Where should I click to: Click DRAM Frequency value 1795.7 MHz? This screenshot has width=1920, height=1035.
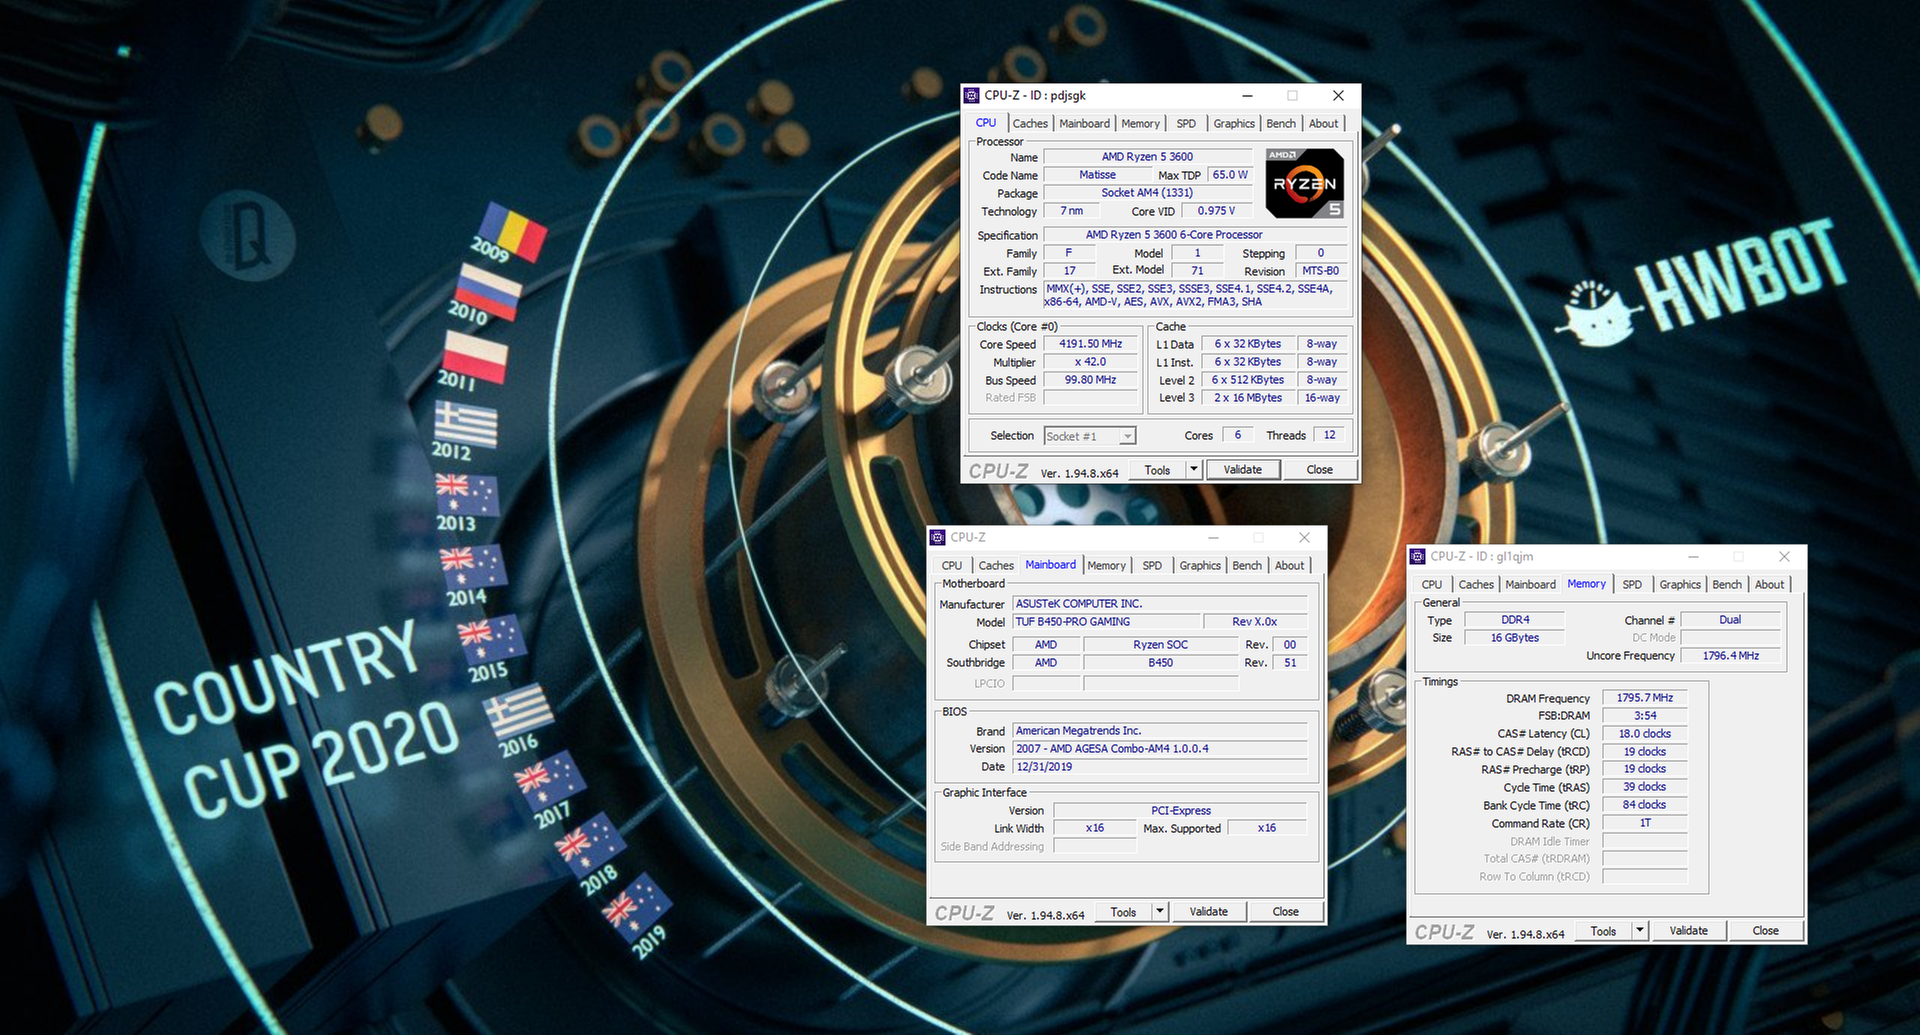pyautogui.click(x=1645, y=698)
